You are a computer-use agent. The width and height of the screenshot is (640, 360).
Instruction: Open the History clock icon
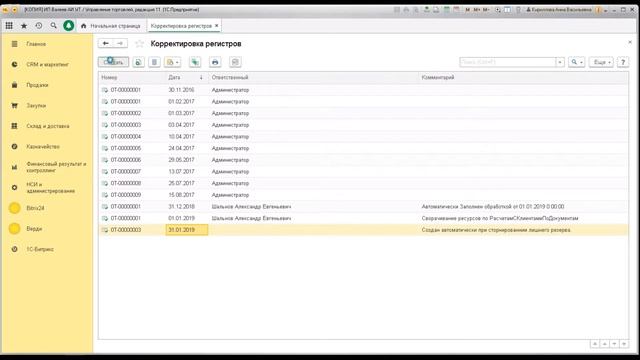coord(39,26)
